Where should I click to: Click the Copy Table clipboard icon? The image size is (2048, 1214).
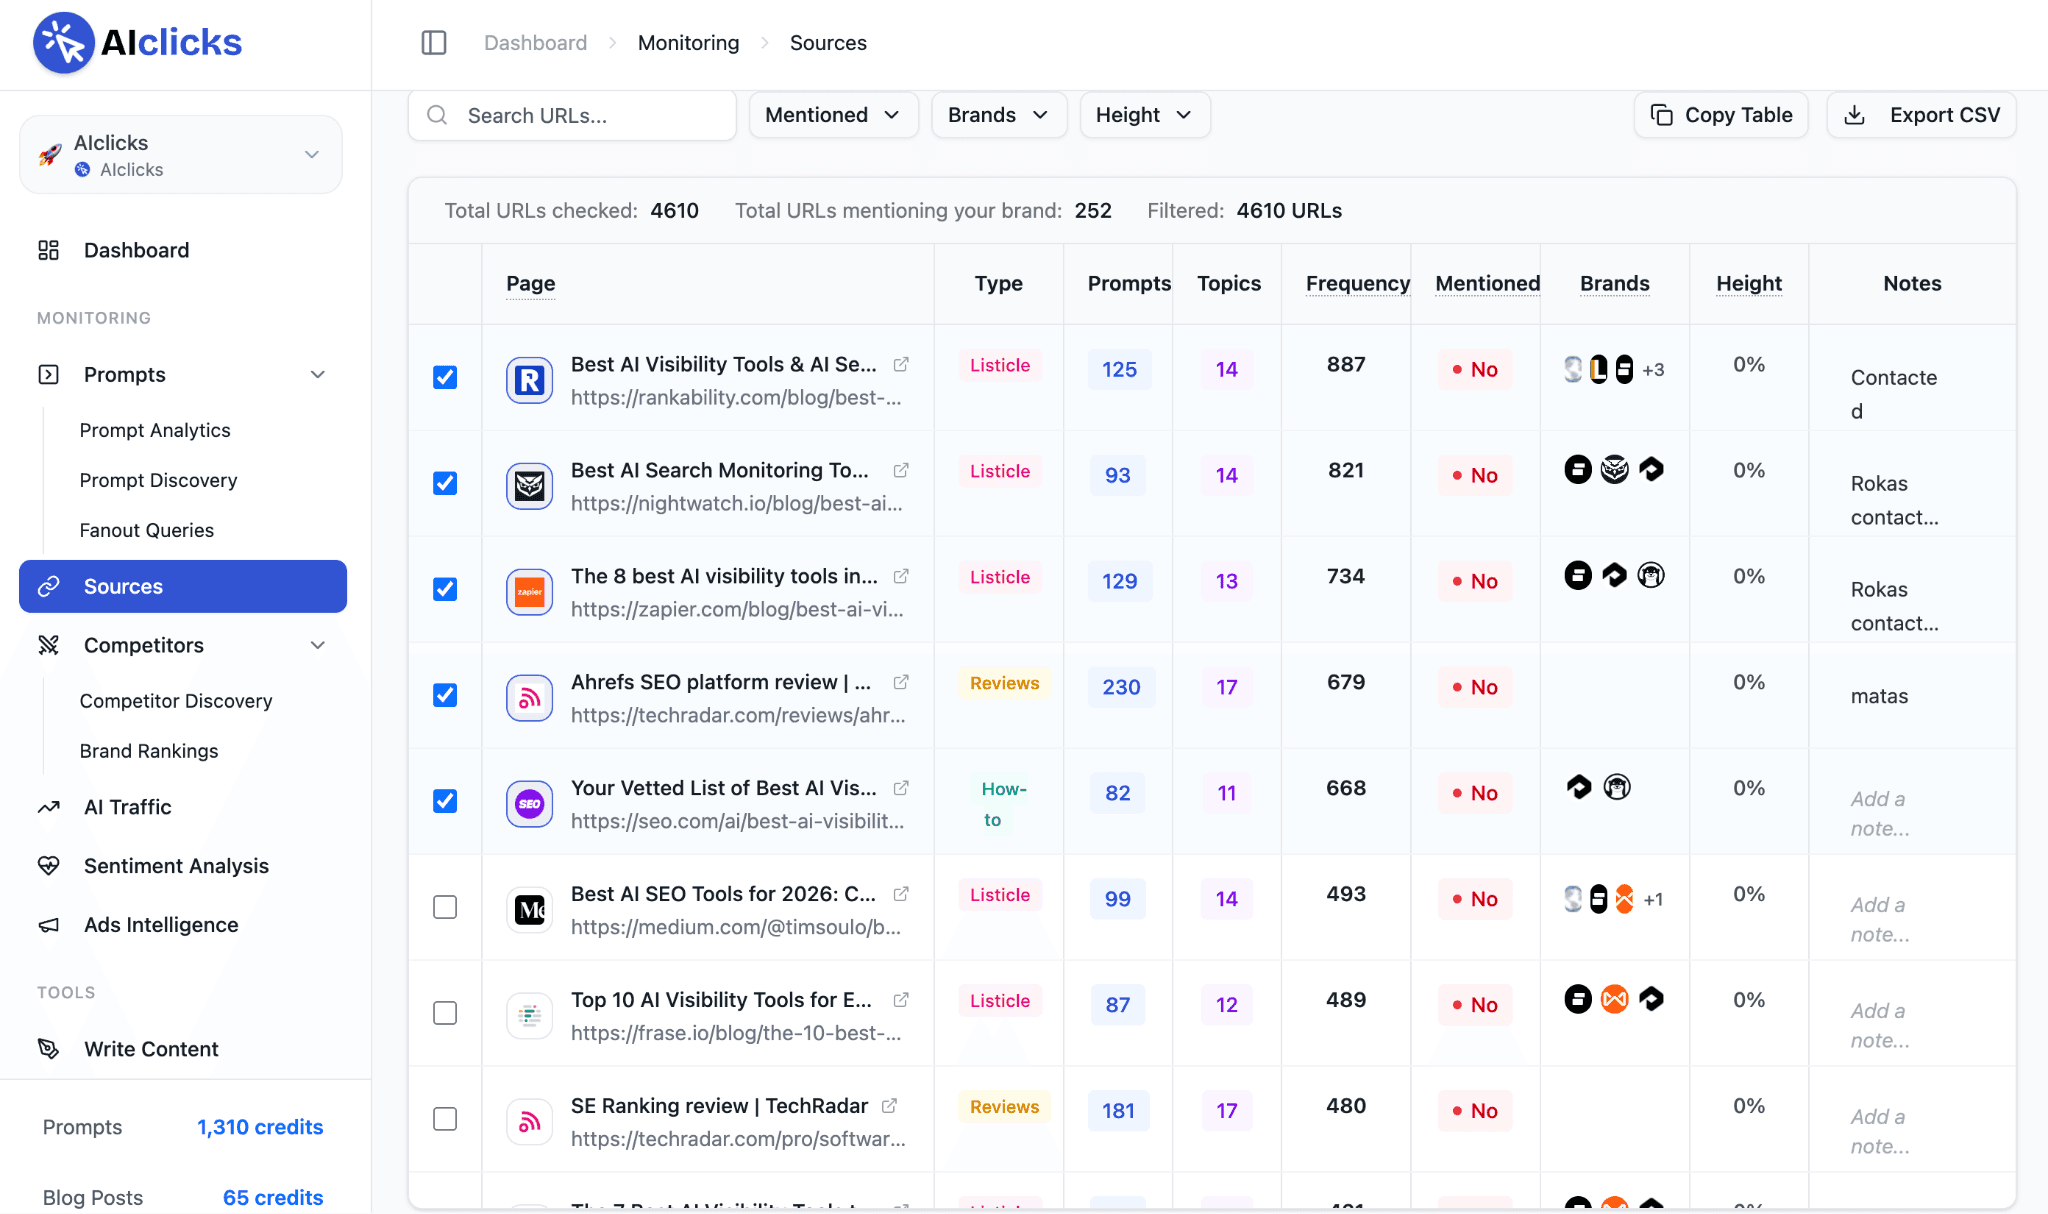click(x=1662, y=115)
